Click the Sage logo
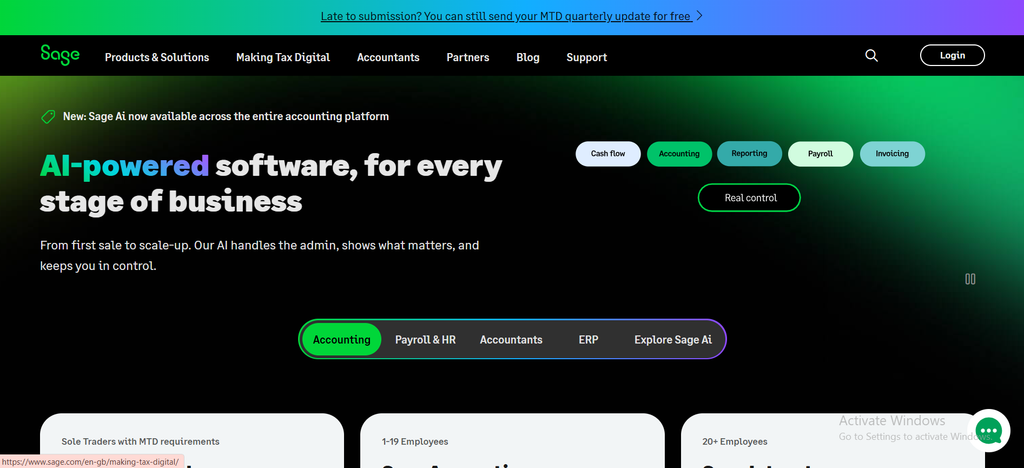Screen dimensions: 1024x468 pos(59,55)
